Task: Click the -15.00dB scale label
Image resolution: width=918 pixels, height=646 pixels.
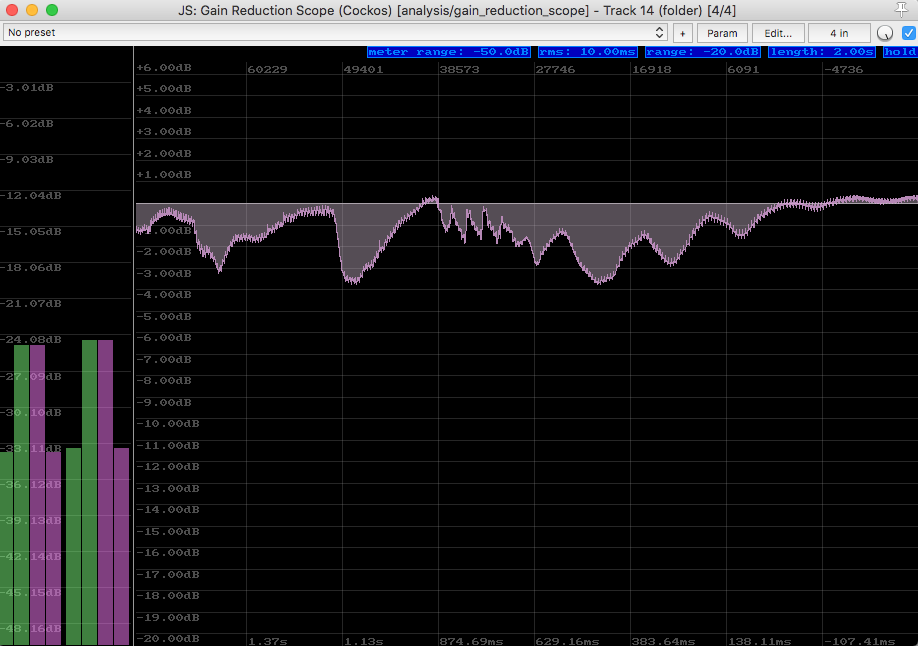Action: click(167, 531)
